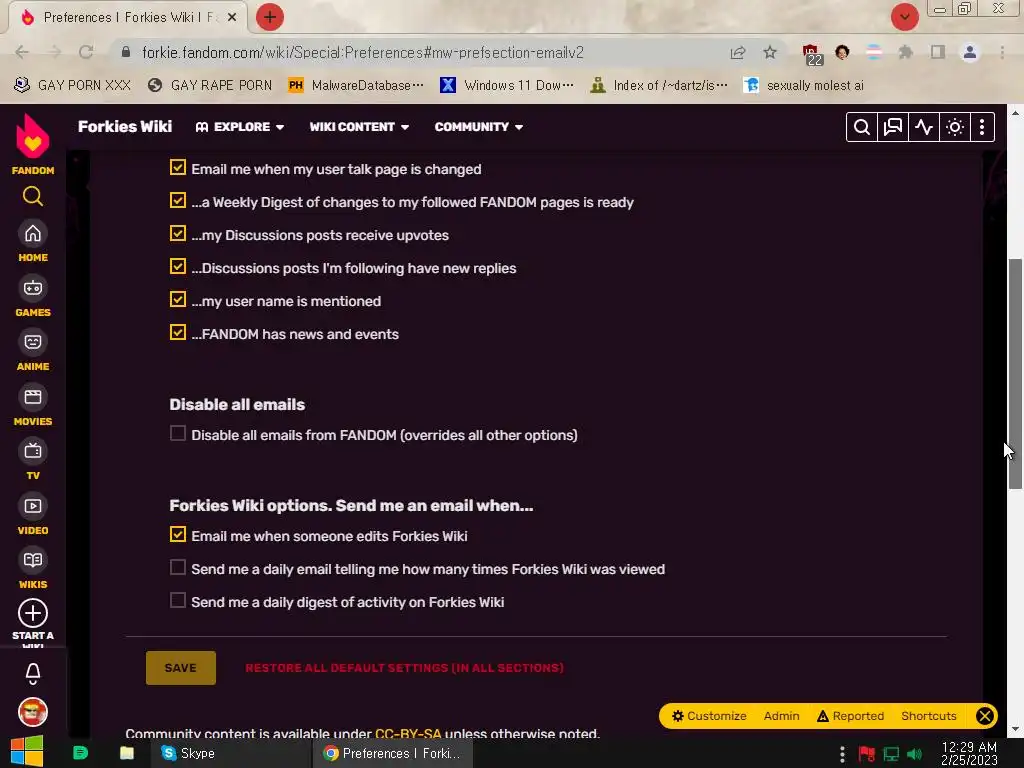Open File Explorer from the taskbar
1024x768 pixels.
click(x=127, y=753)
